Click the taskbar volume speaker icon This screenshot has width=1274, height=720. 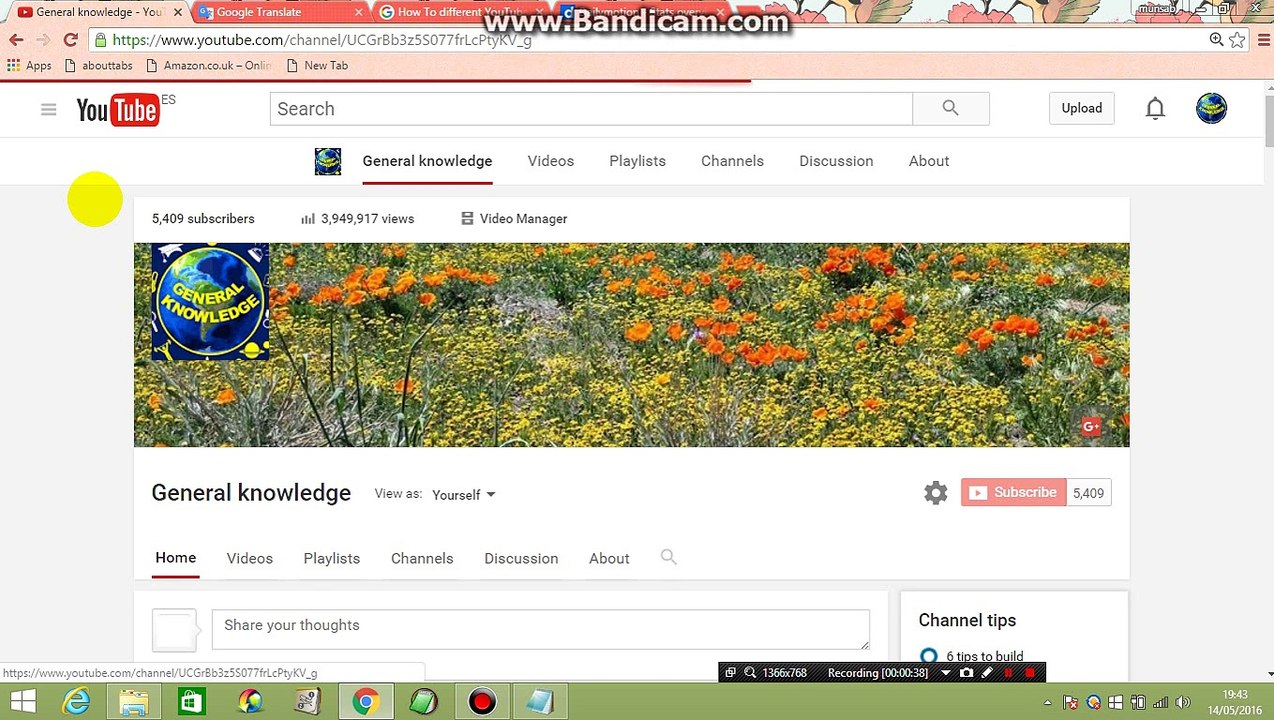tap(1182, 702)
